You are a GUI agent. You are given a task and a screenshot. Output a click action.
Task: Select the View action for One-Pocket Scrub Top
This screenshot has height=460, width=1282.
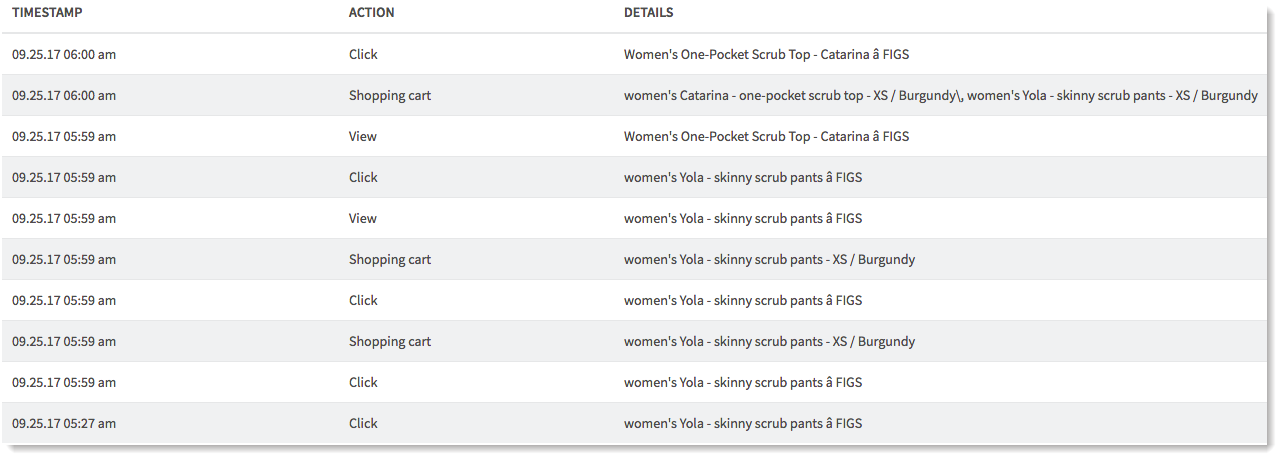pos(363,137)
